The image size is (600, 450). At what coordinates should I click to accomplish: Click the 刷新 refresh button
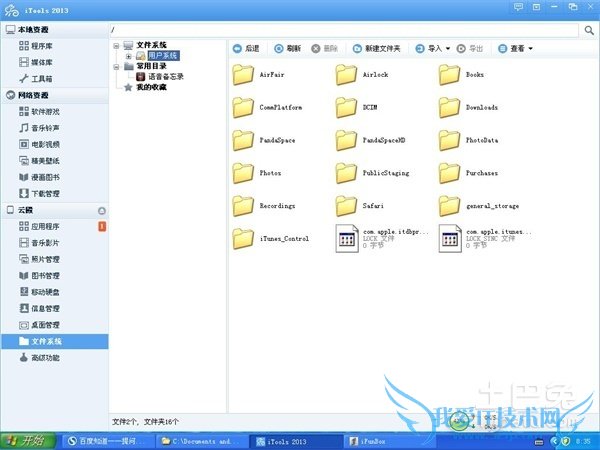pyautogui.click(x=287, y=49)
